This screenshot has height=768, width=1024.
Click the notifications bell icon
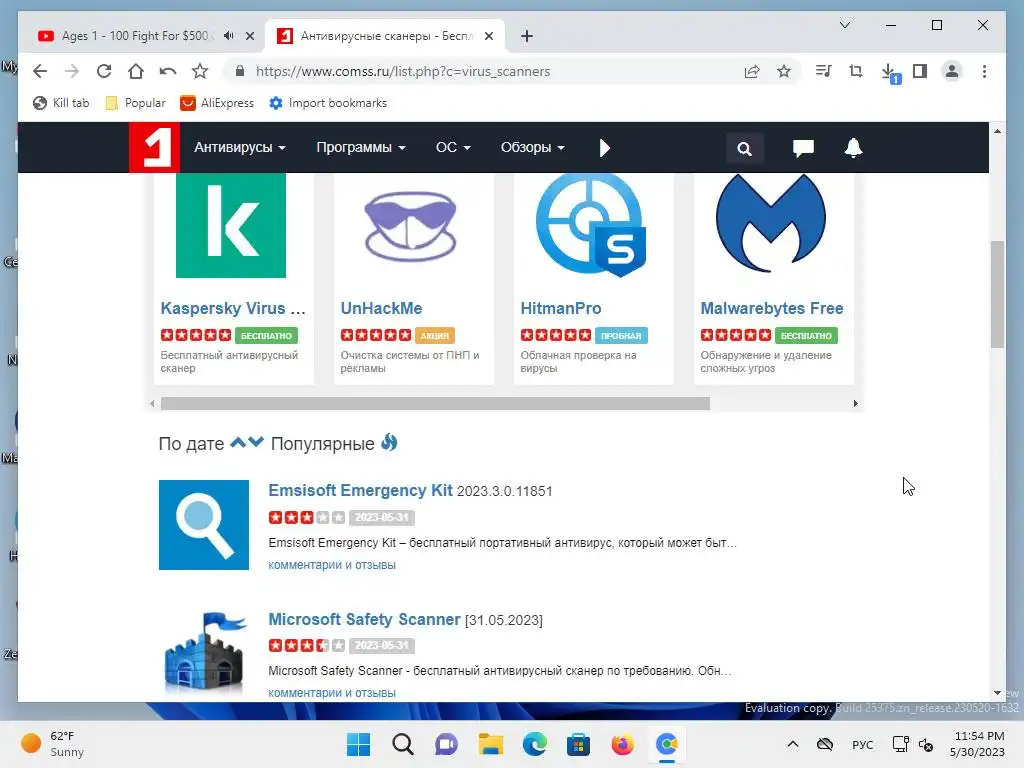(x=854, y=148)
